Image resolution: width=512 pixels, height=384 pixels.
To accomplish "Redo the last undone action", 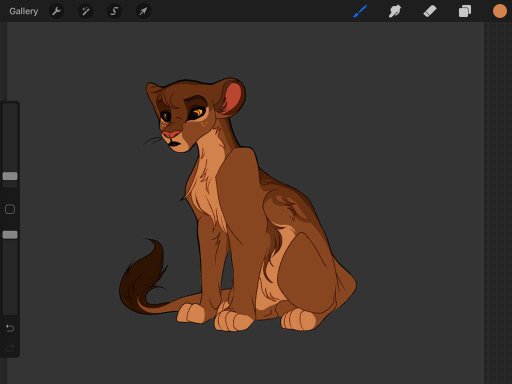I will coord(10,348).
